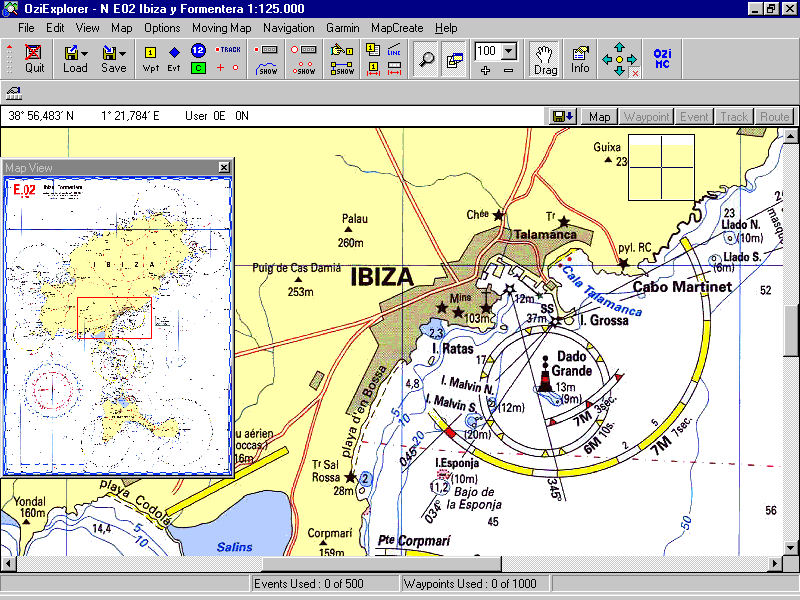The height and width of the screenshot is (600, 800).
Task: Click the Quit toolbar icon
Action: point(34,59)
